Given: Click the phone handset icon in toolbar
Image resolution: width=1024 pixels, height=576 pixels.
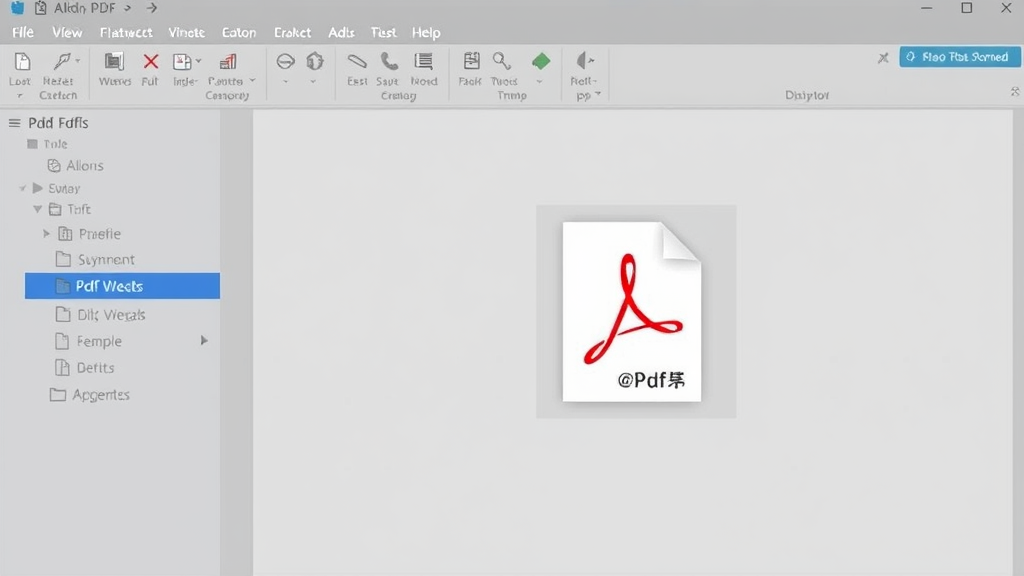Looking at the screenshot, I should pos(389,62).
